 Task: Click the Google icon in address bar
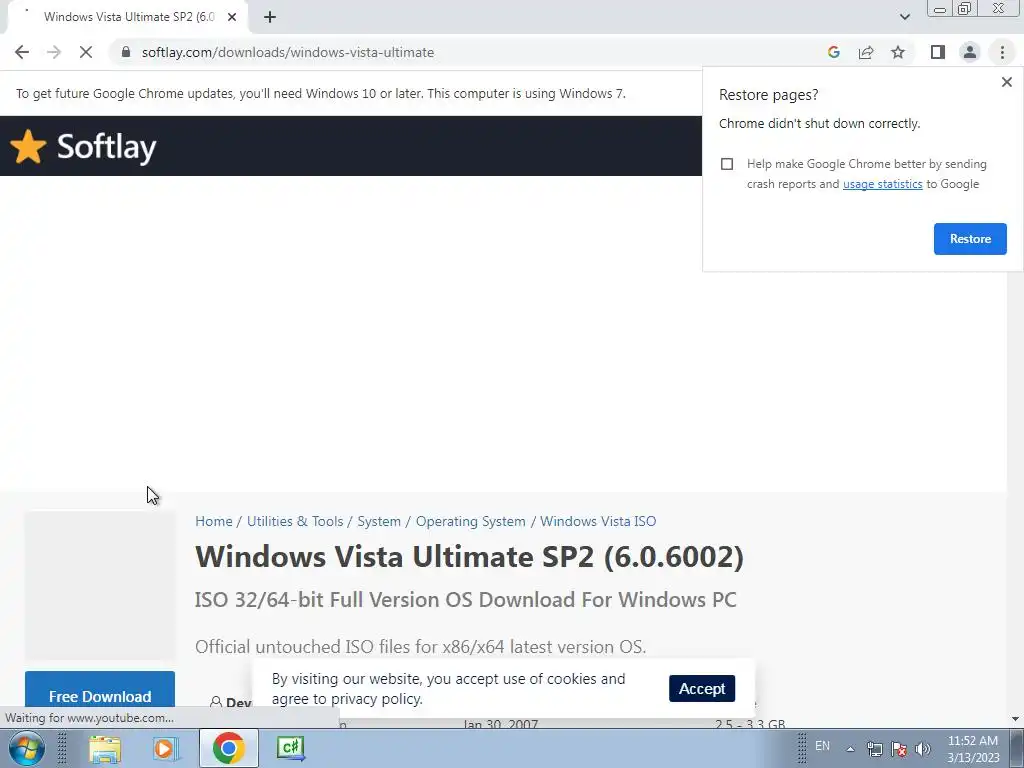click(x=833, y=52)
